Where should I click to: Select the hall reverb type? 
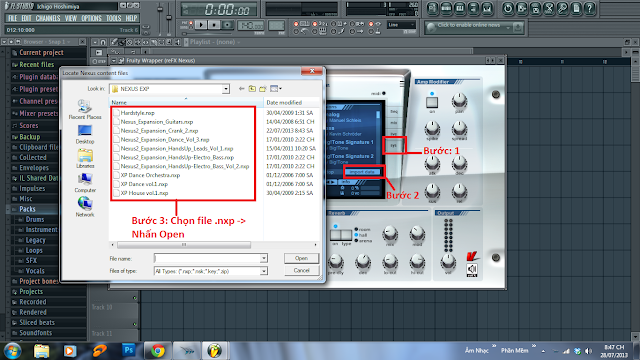pos(361,235)
